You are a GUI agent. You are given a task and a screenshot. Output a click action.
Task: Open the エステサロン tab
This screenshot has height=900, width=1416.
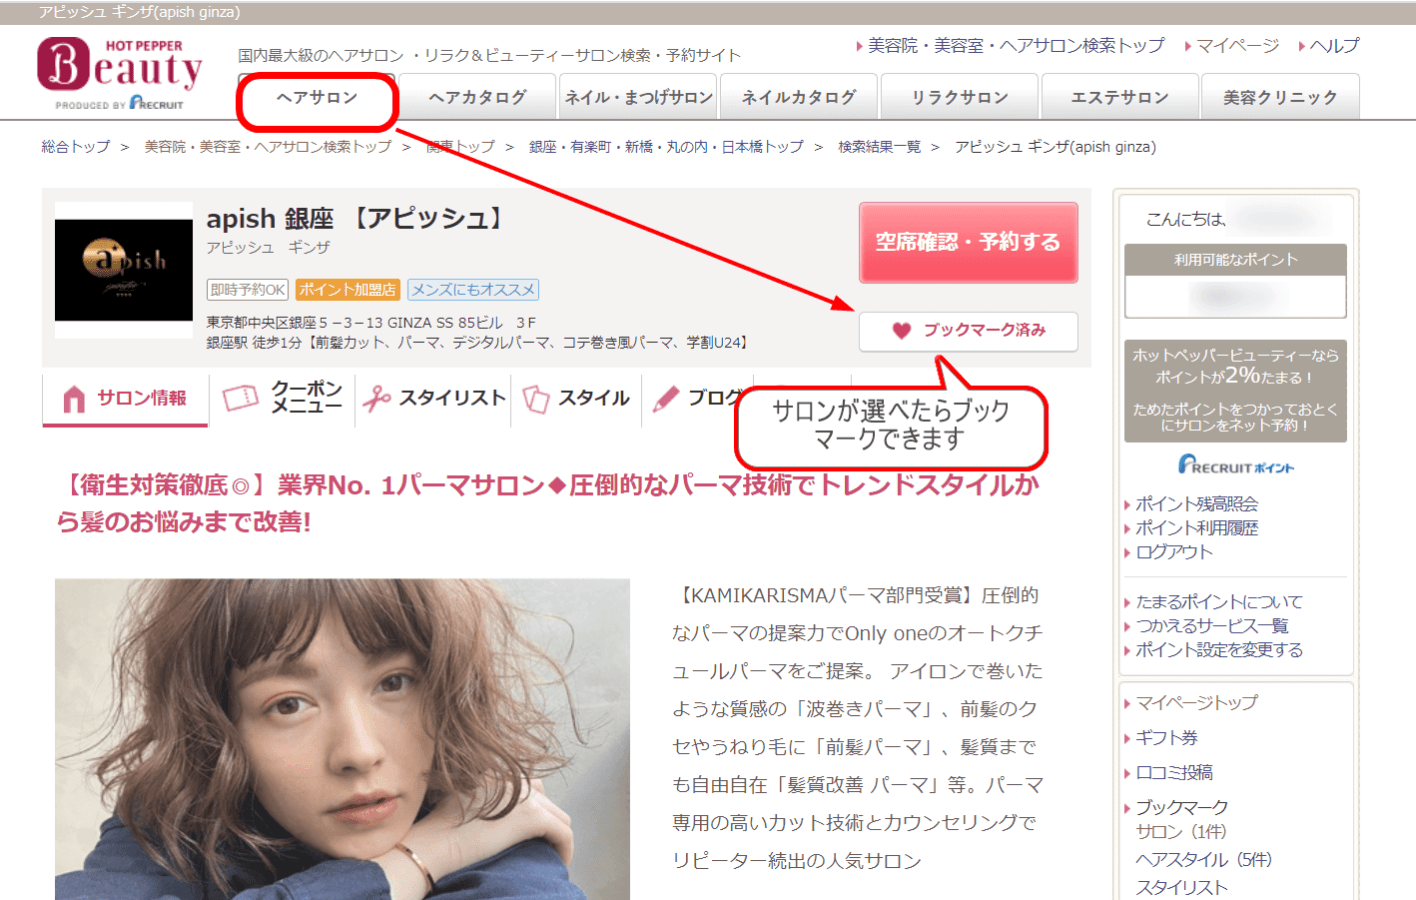click(1120, 97)
